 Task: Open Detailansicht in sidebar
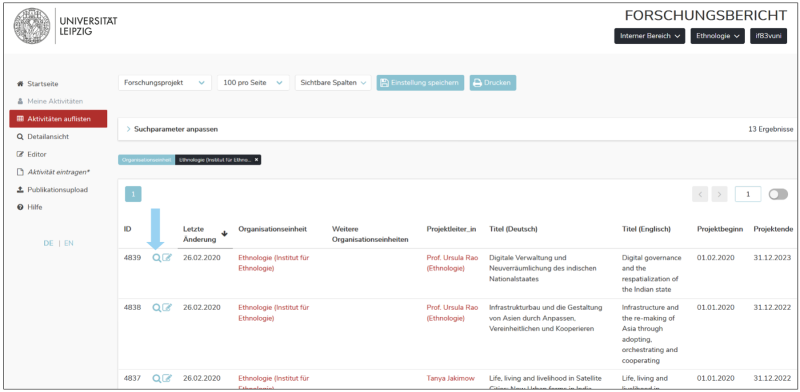point(43,137)
